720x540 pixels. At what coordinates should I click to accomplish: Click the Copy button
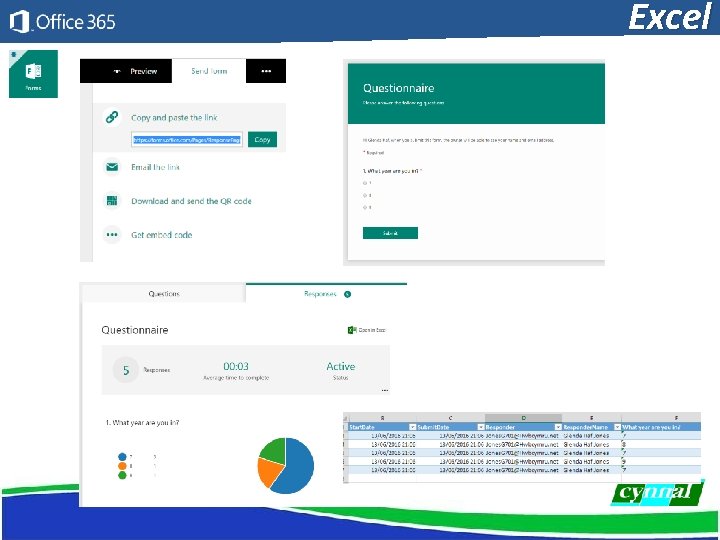pos(262,140)
